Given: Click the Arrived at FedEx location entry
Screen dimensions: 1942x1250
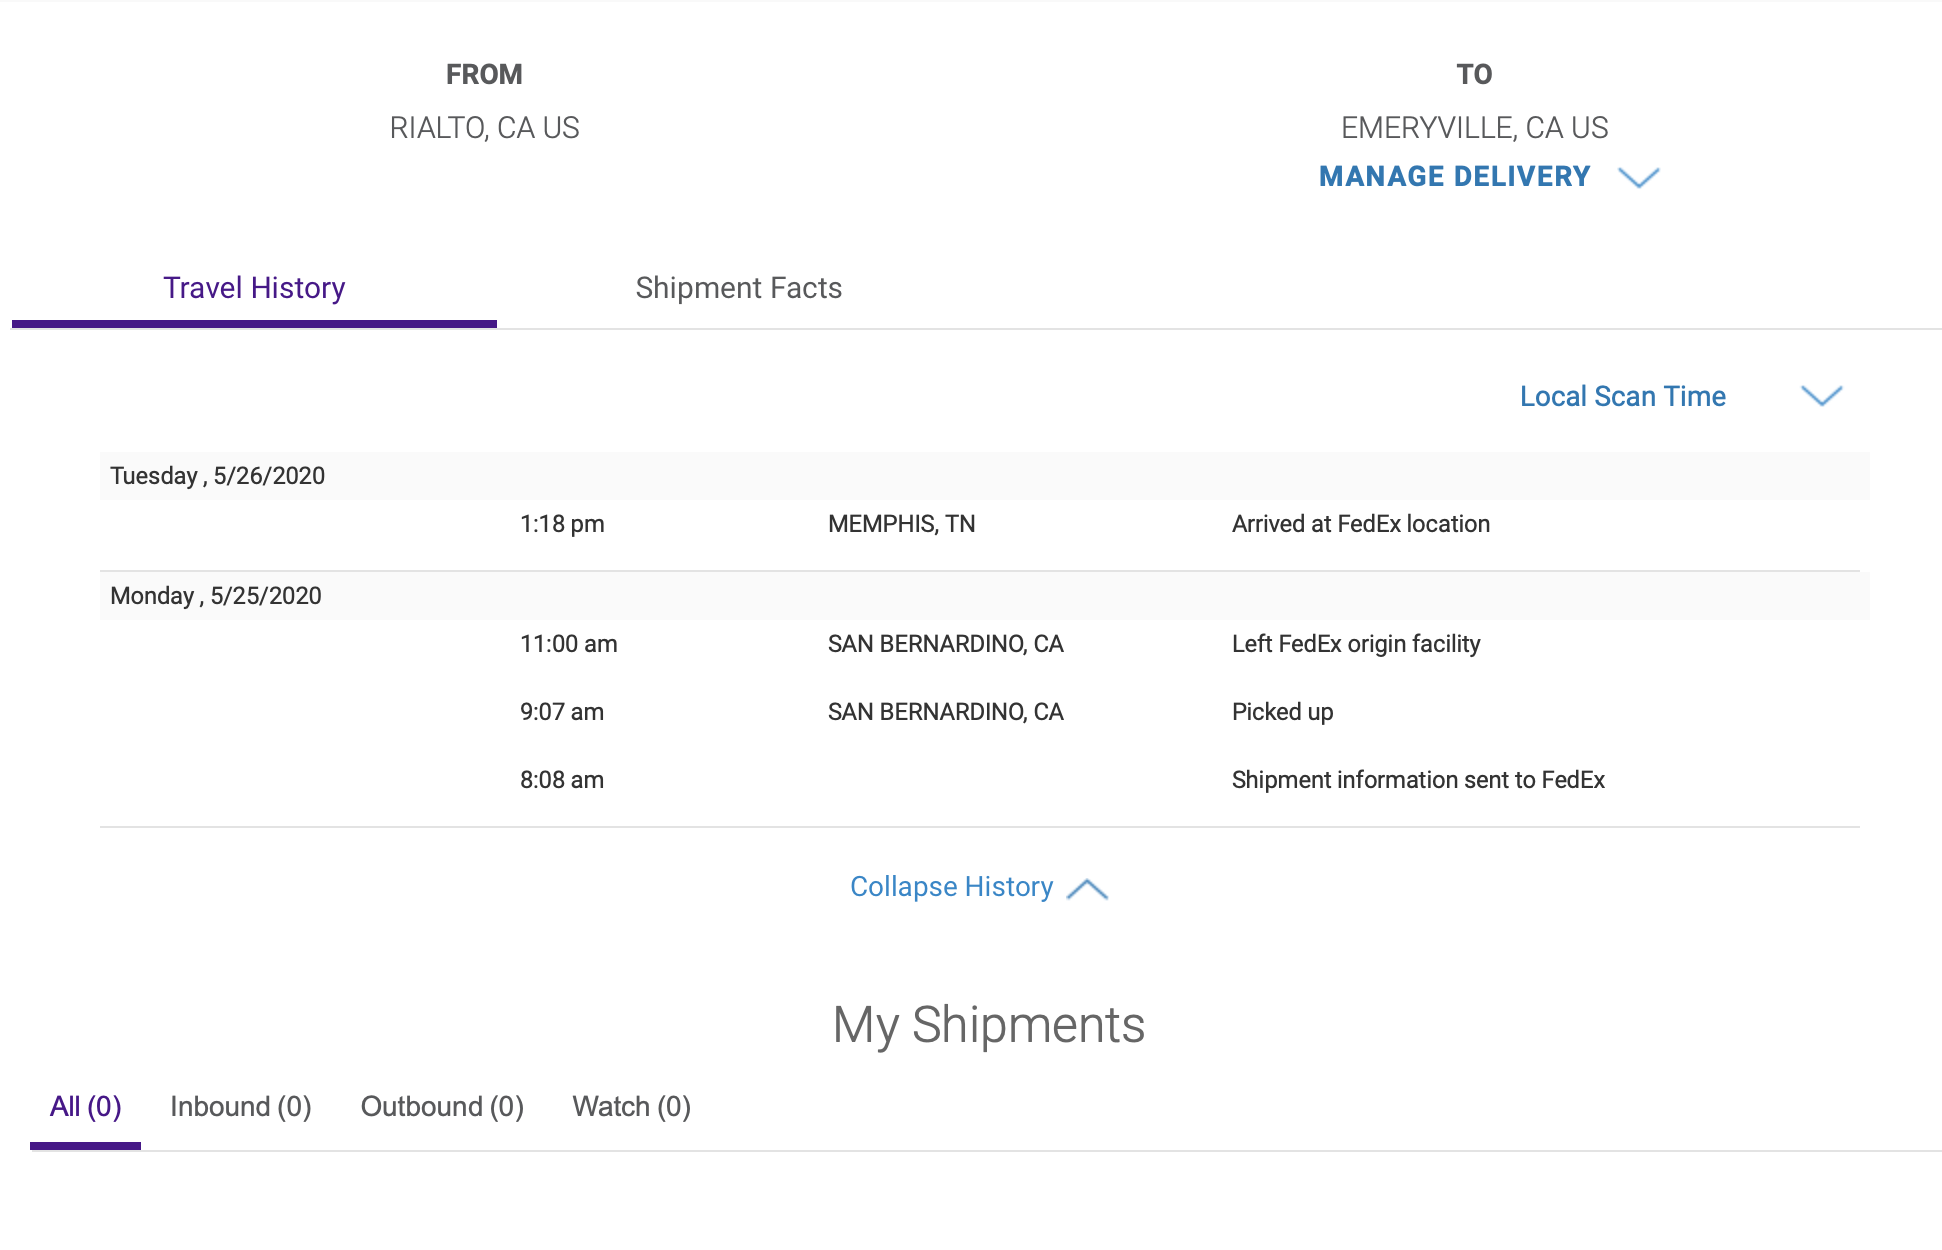Looking at the screenshot, I should coord(1360,524).
